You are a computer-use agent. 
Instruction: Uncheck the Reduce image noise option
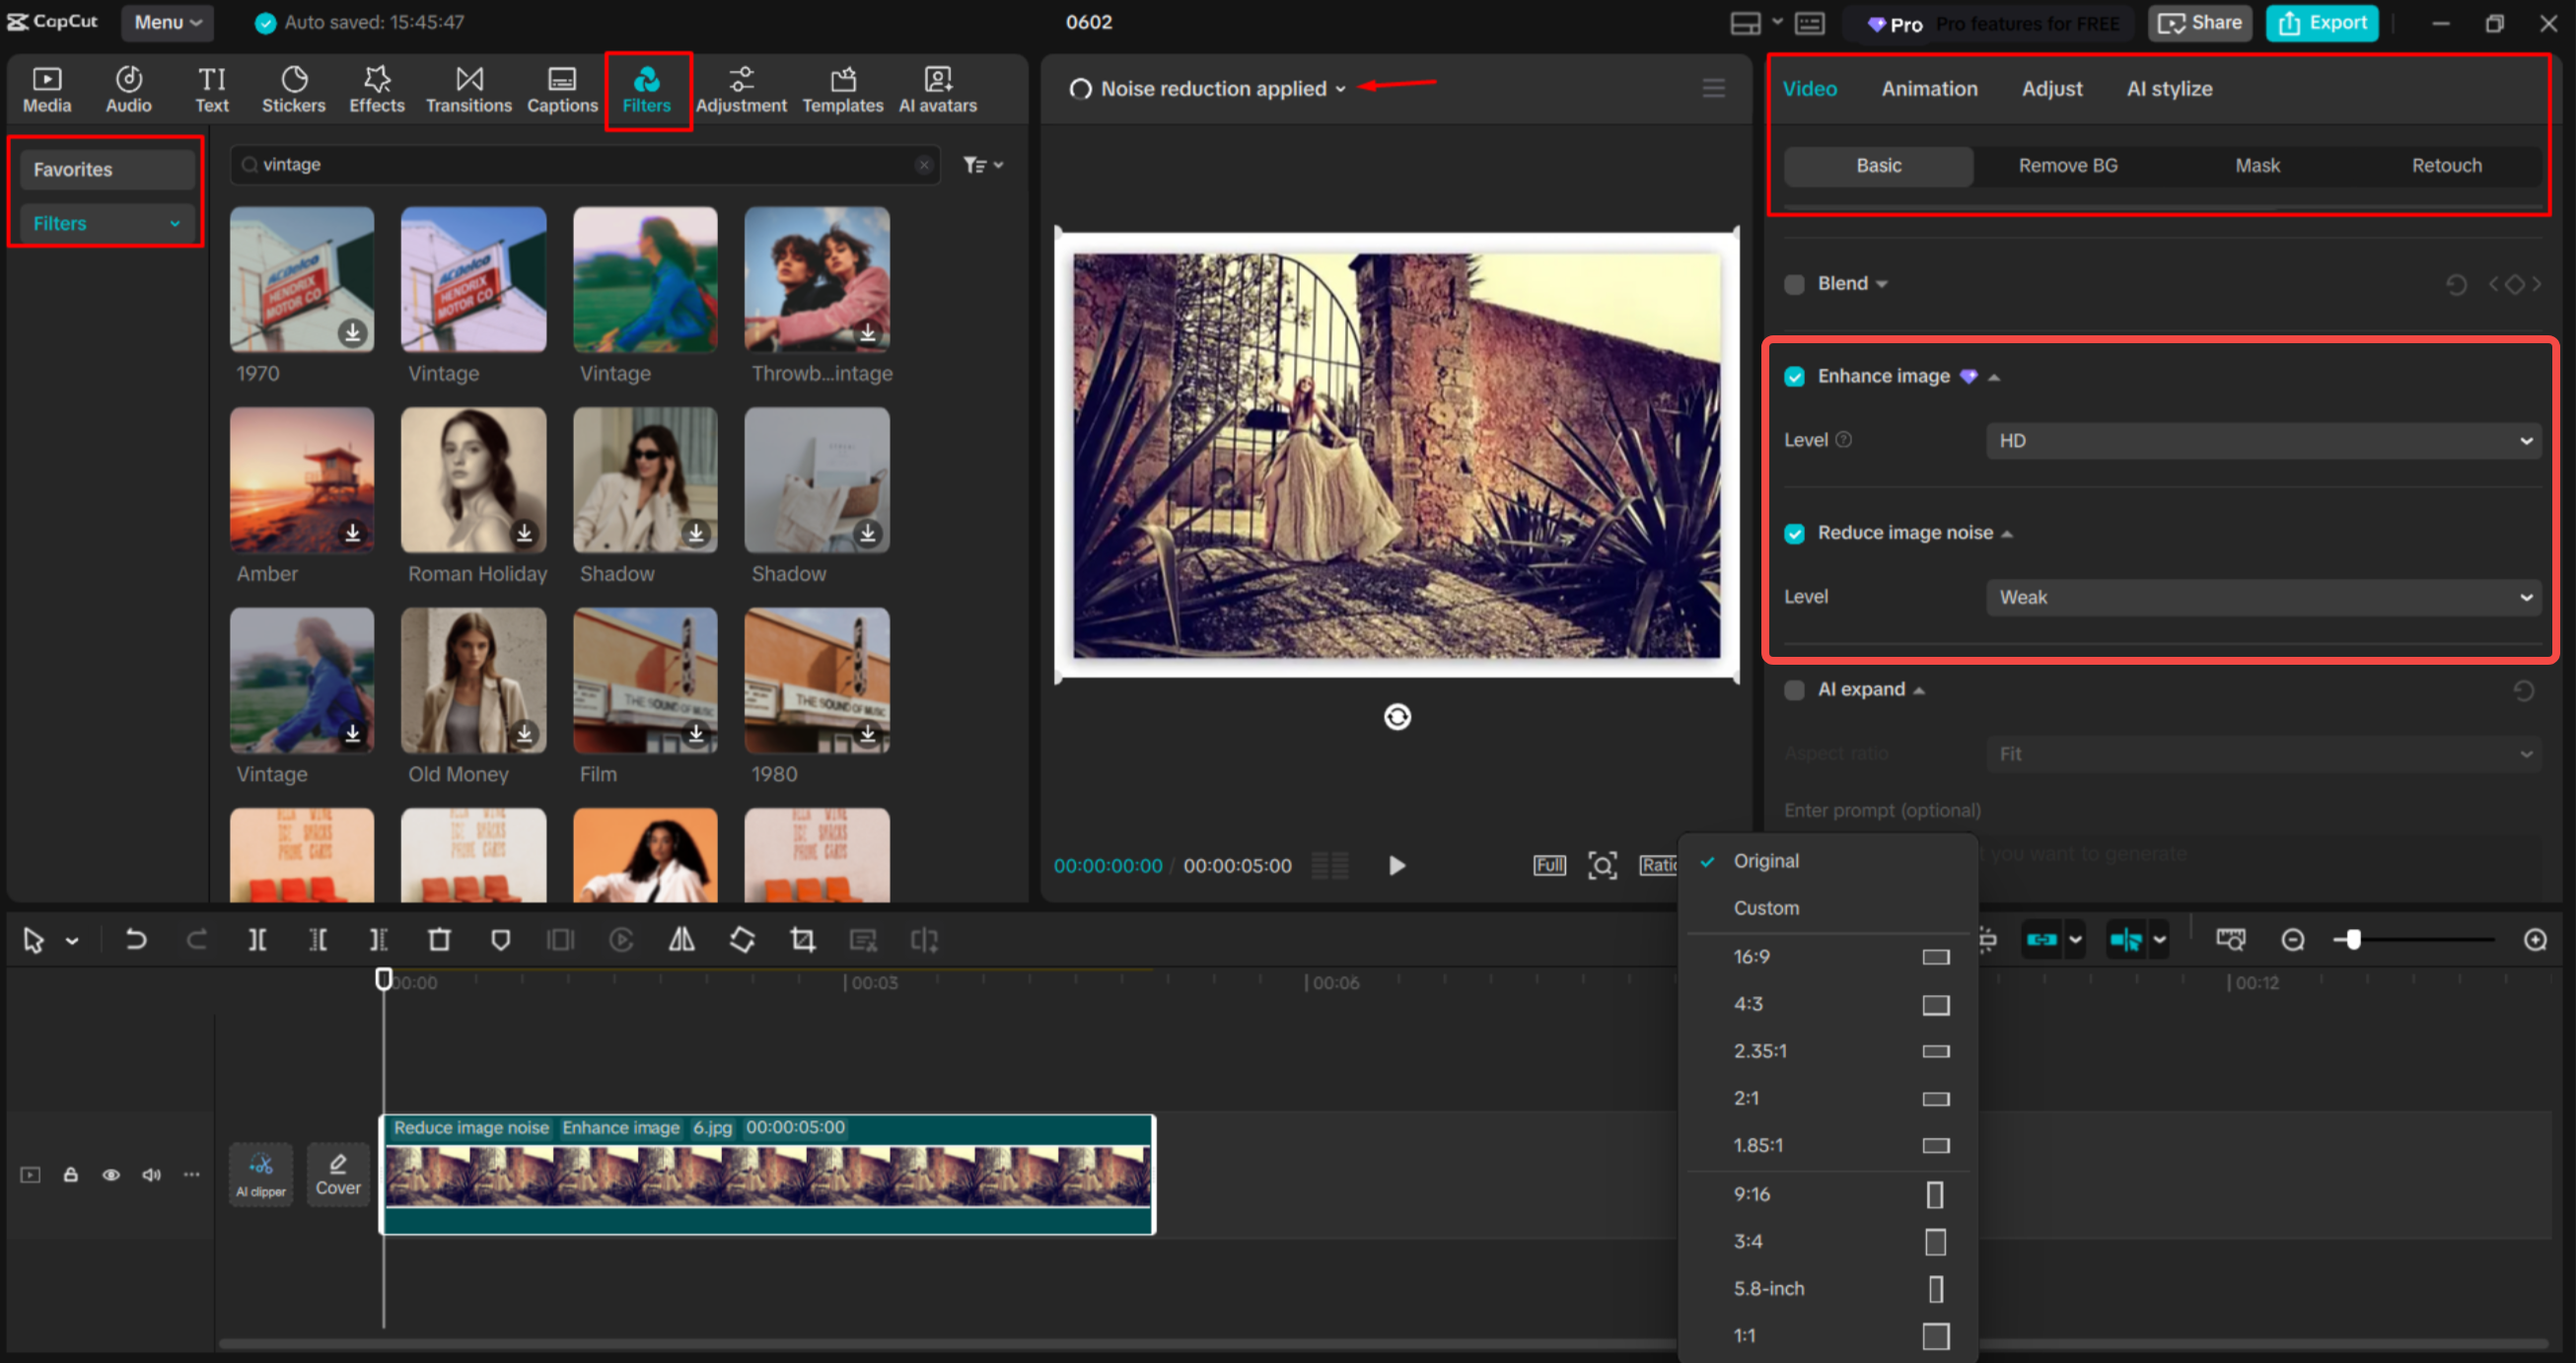coord(1795,533)
